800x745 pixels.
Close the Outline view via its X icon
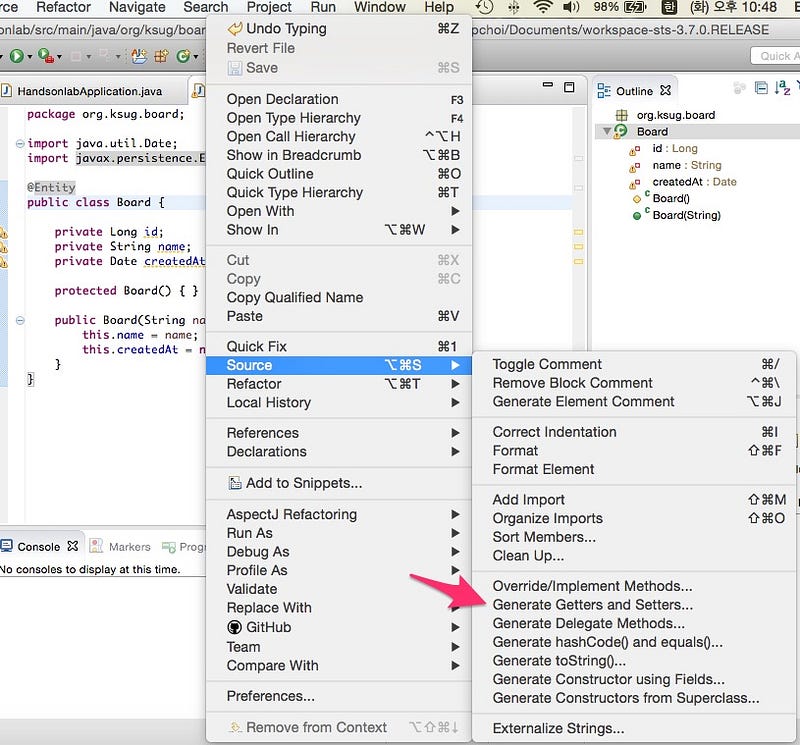tap(665, 90)
